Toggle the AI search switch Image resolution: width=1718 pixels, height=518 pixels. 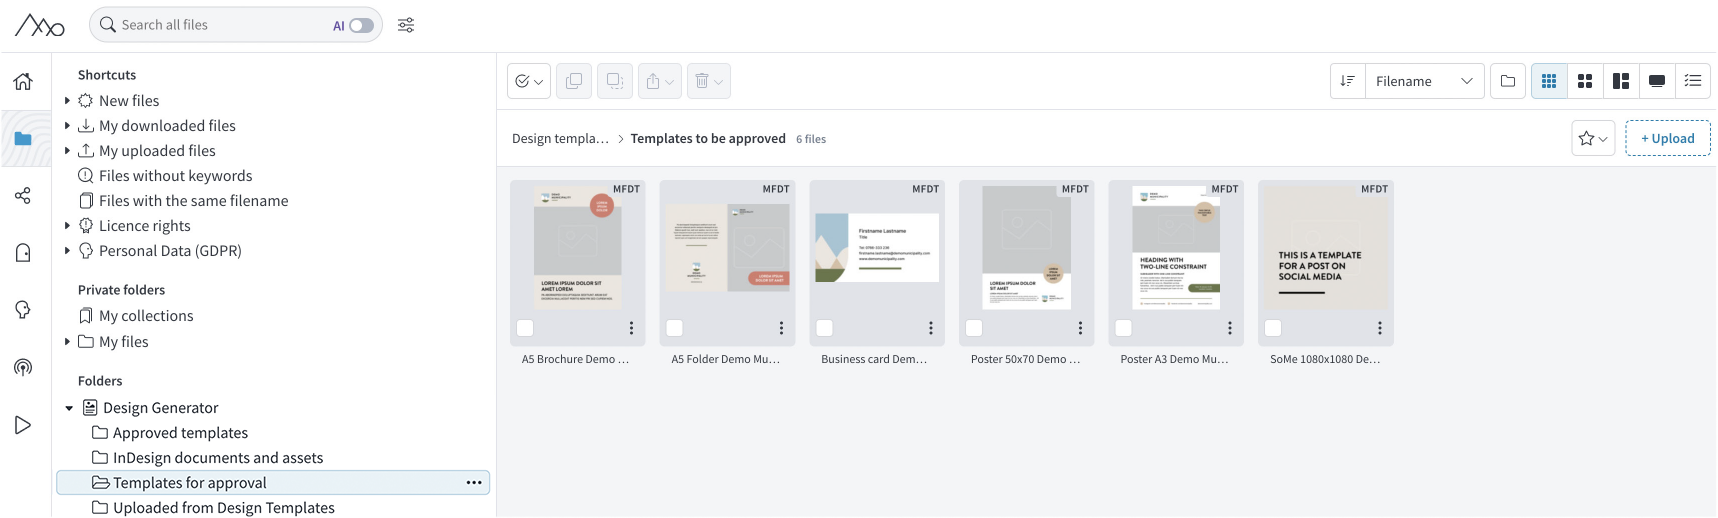(x=361, y=25)
